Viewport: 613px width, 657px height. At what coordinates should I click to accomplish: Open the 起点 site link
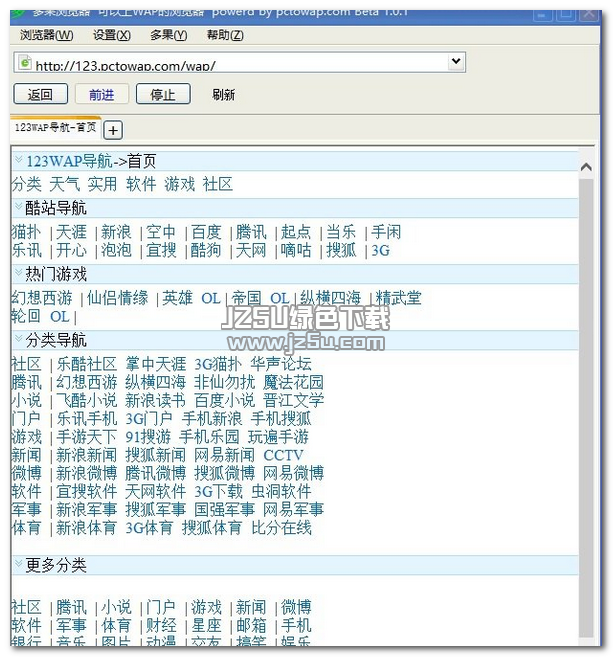coord(296,232)
